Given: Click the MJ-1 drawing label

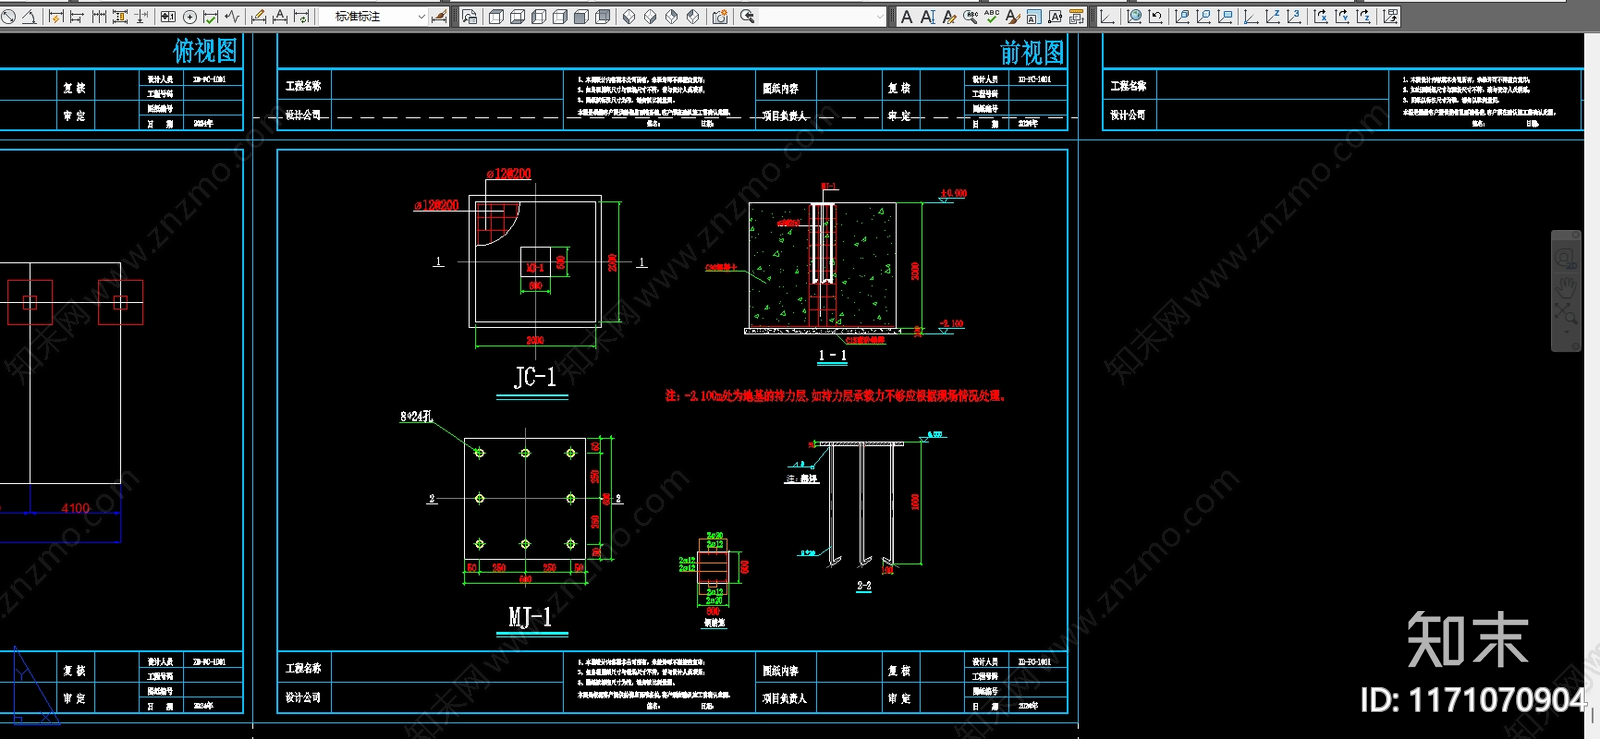Looking at the screenshot, I should click(530, 617).
